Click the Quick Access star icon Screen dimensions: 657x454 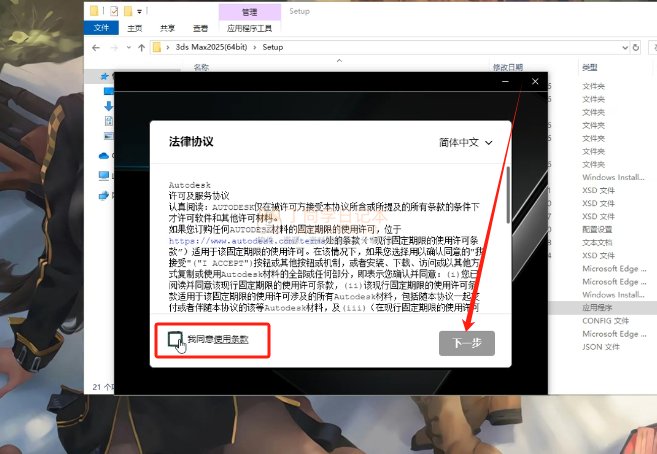[105, 76]
